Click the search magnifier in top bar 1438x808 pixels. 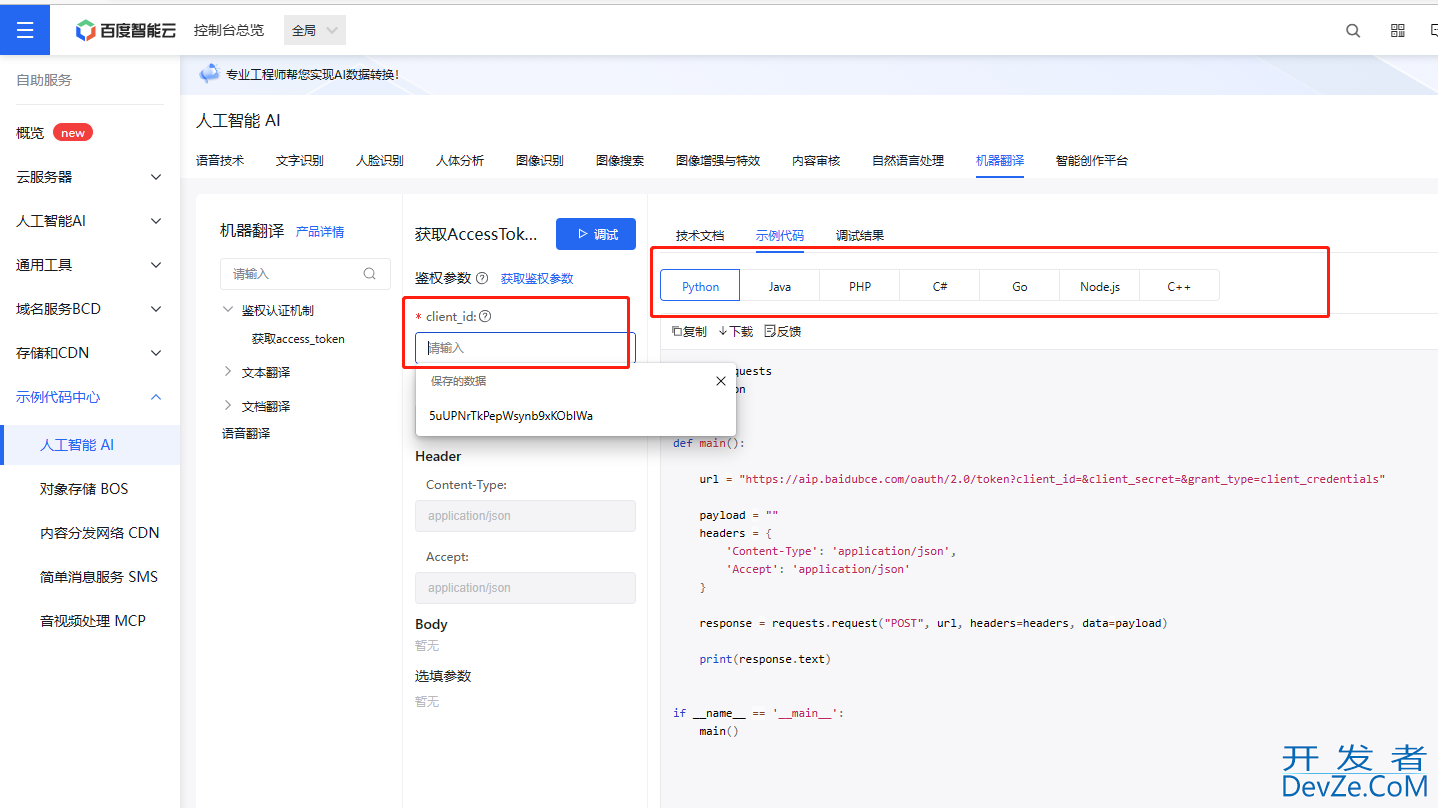tap(1353, 31)
